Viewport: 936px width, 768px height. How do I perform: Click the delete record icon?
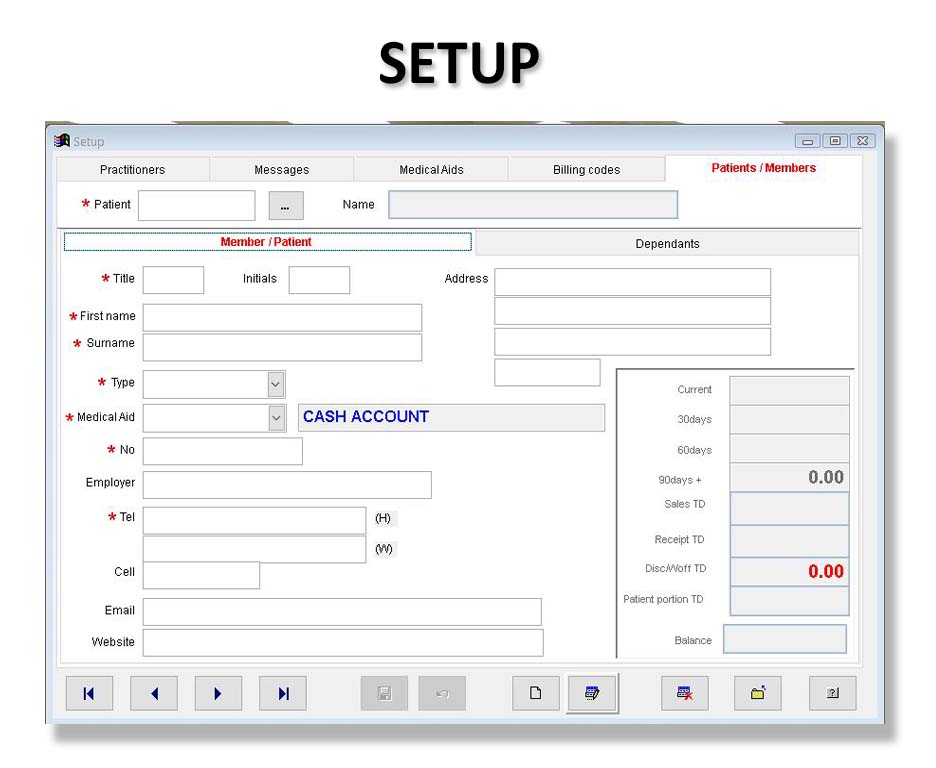coord(685,693)
